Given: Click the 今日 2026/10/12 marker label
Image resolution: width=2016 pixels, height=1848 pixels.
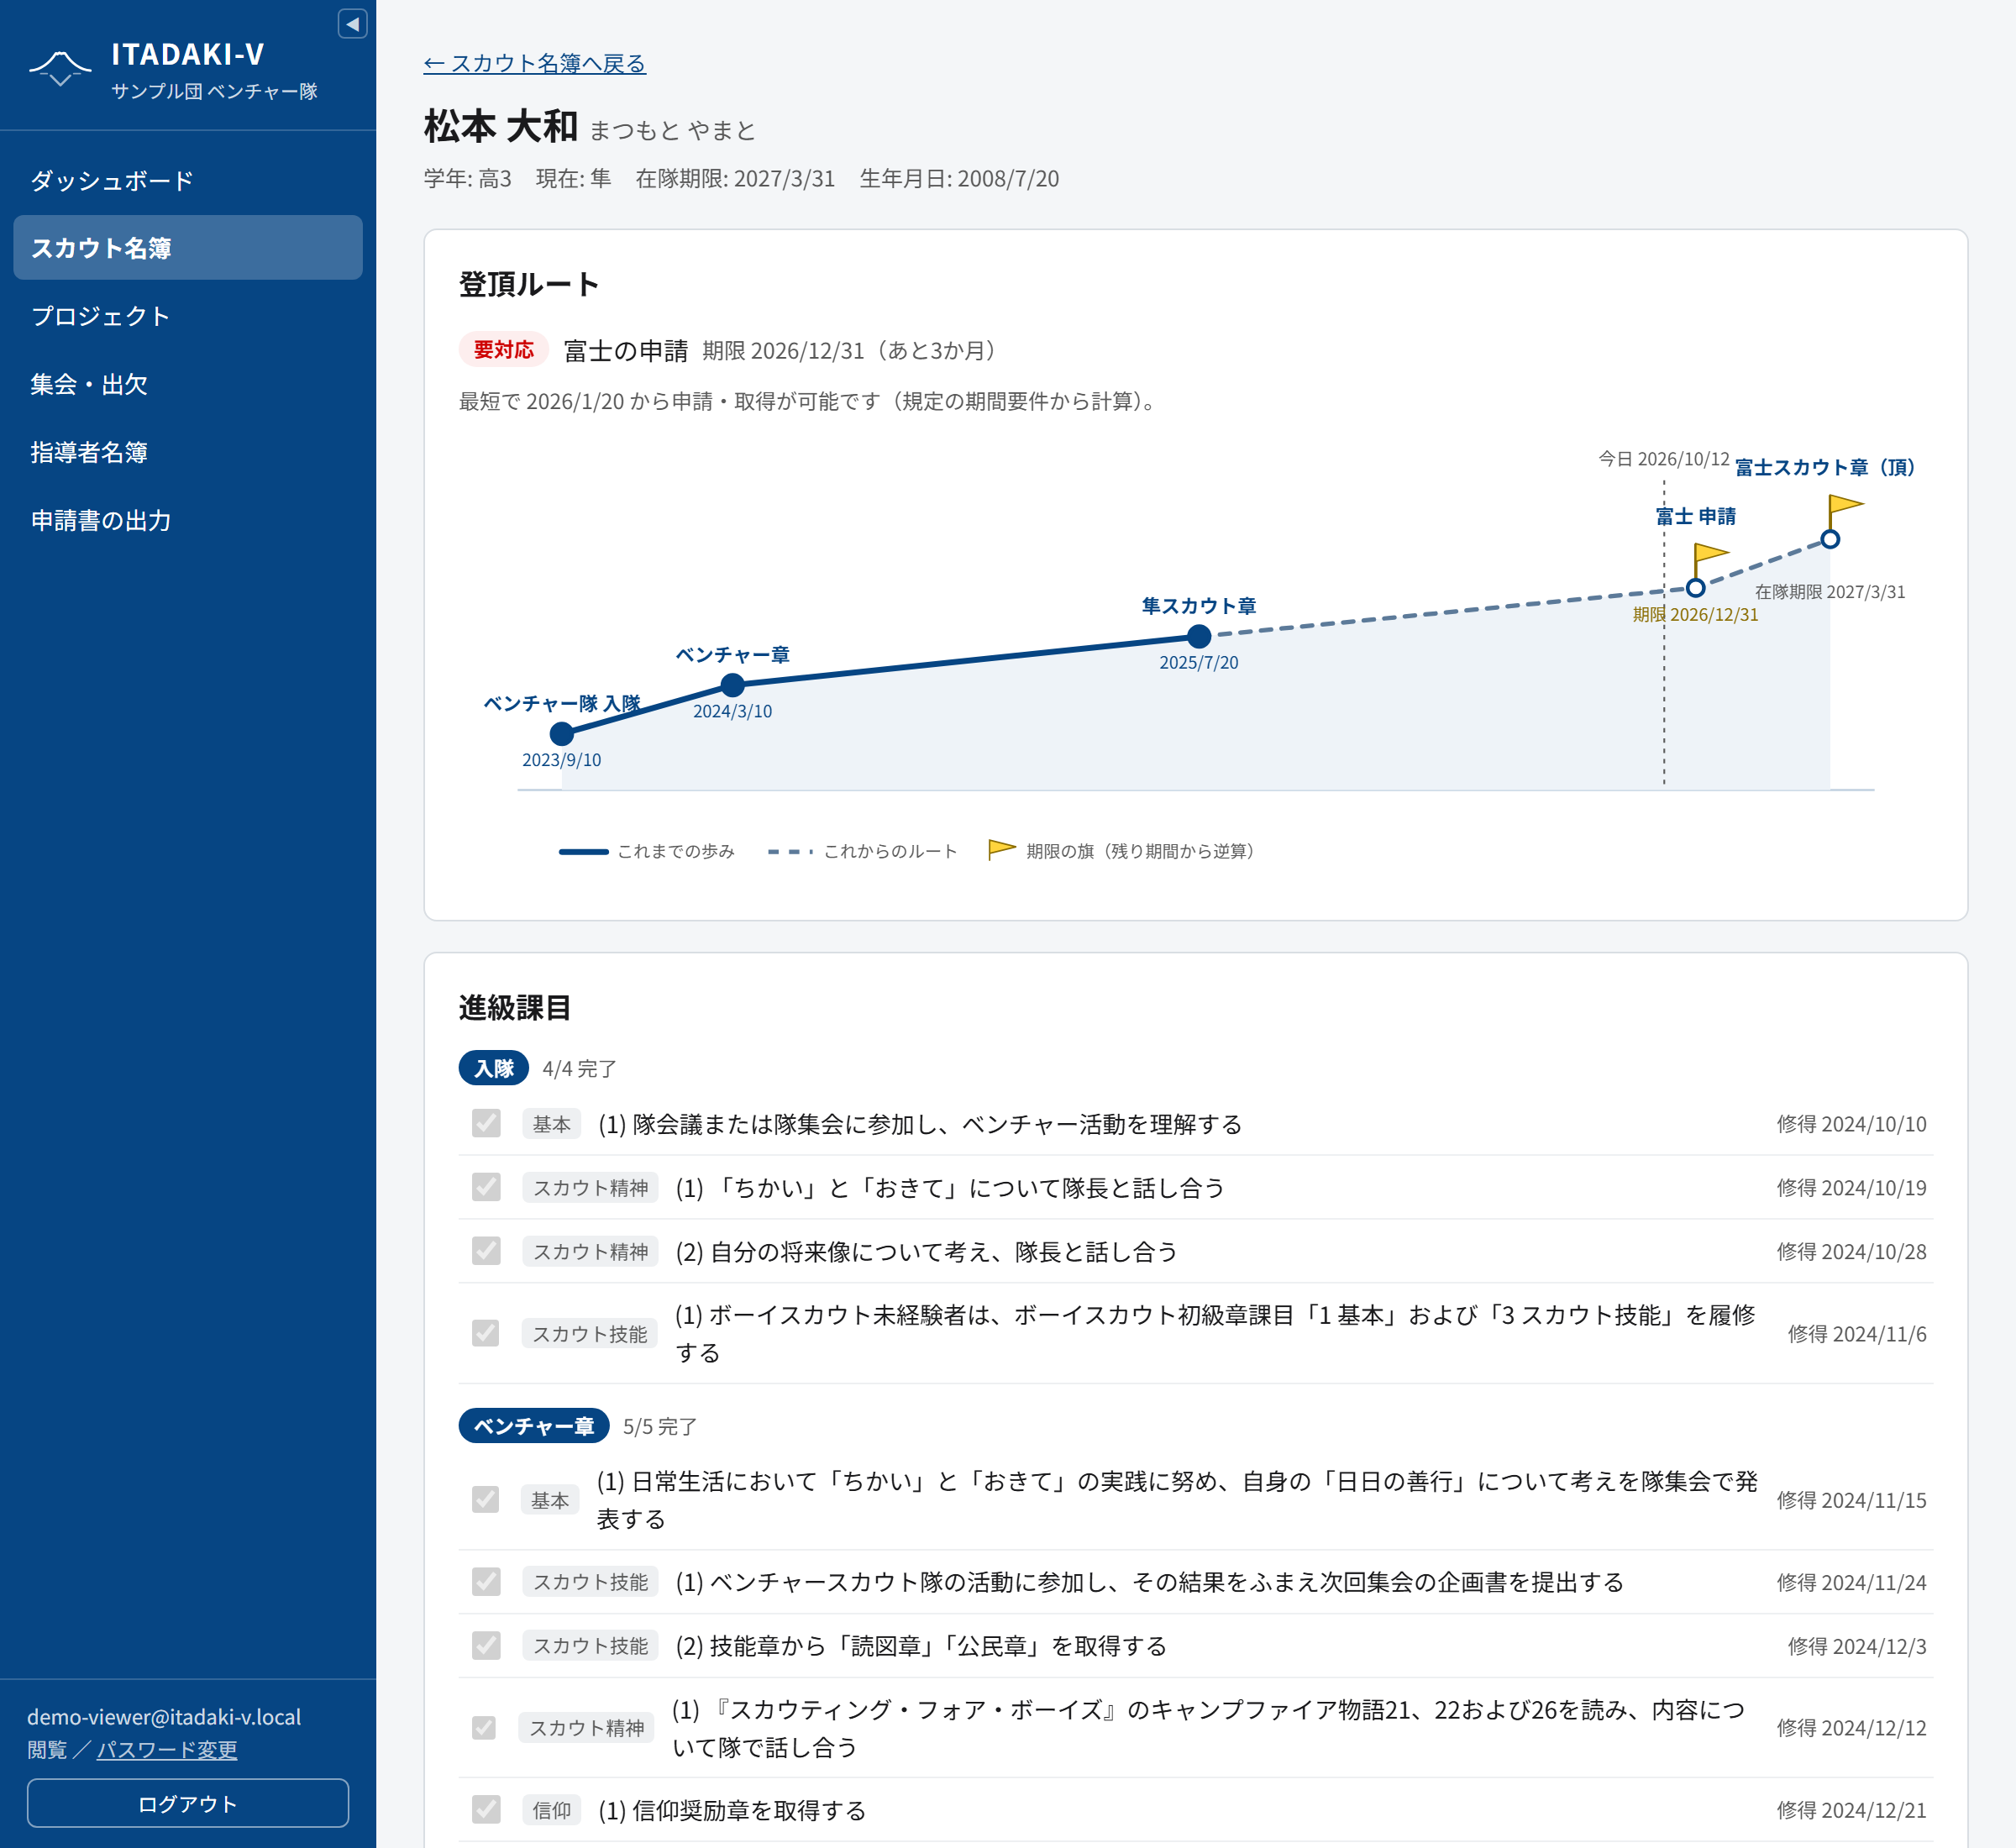Looking at the screenshot, I should [1664, 459].
